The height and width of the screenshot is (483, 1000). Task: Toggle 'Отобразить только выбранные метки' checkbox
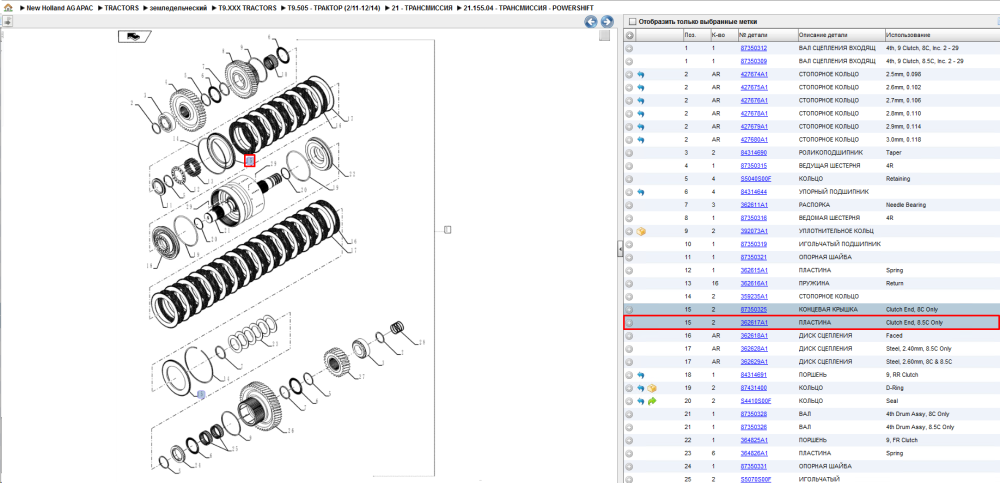coord(631,21)
